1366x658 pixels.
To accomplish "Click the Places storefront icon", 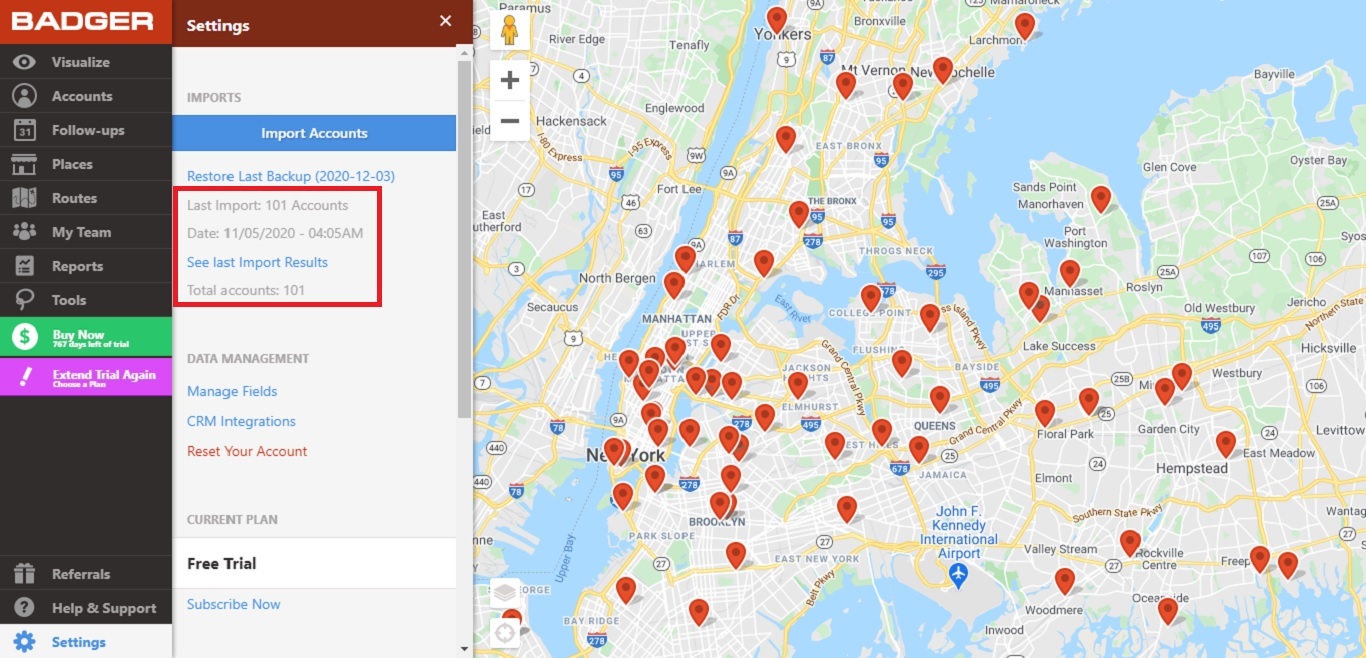I will (24, 164).
